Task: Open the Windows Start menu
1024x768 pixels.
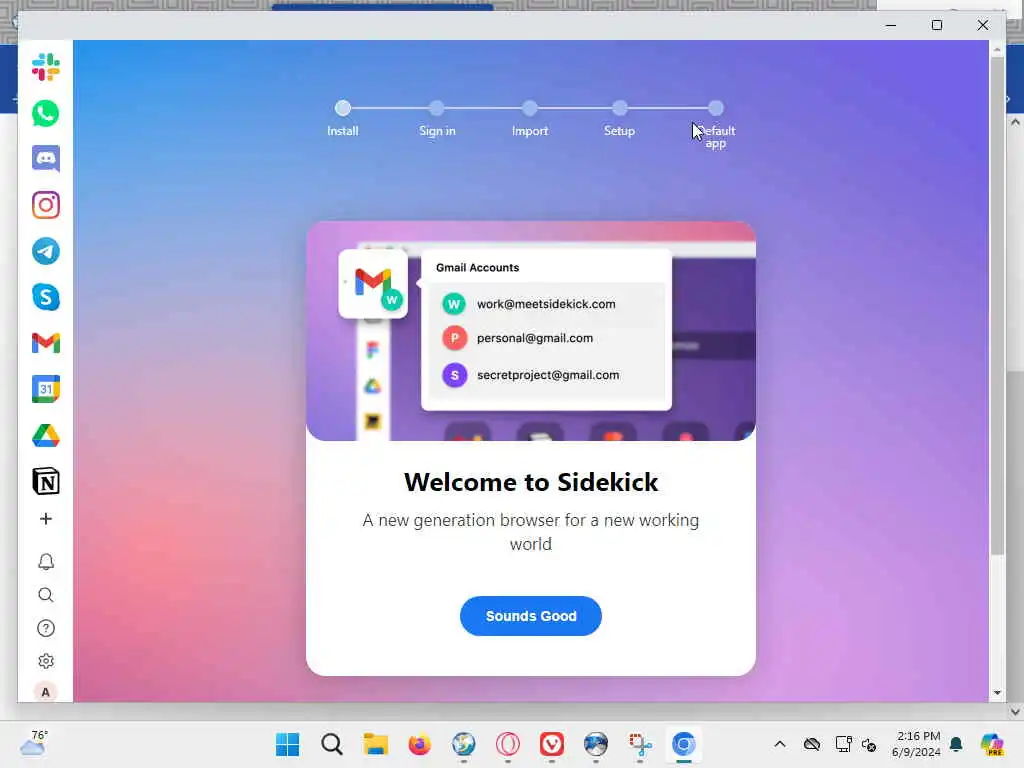Action: [x=287, y=744]
